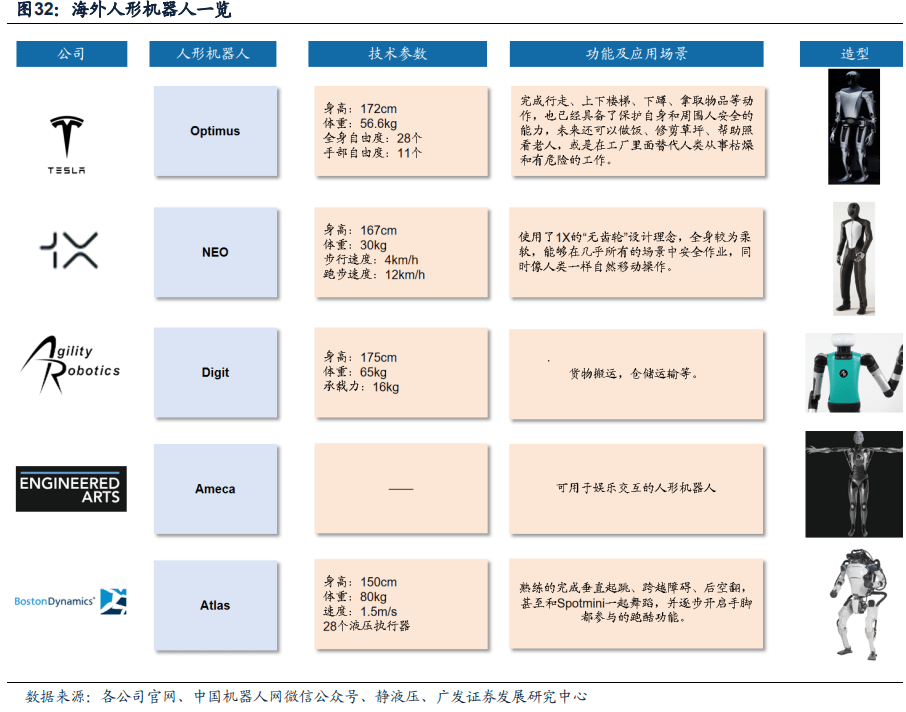Screen dimensions: 906x712
Task: Select the 1X company logo
Action: click(67, 252)
